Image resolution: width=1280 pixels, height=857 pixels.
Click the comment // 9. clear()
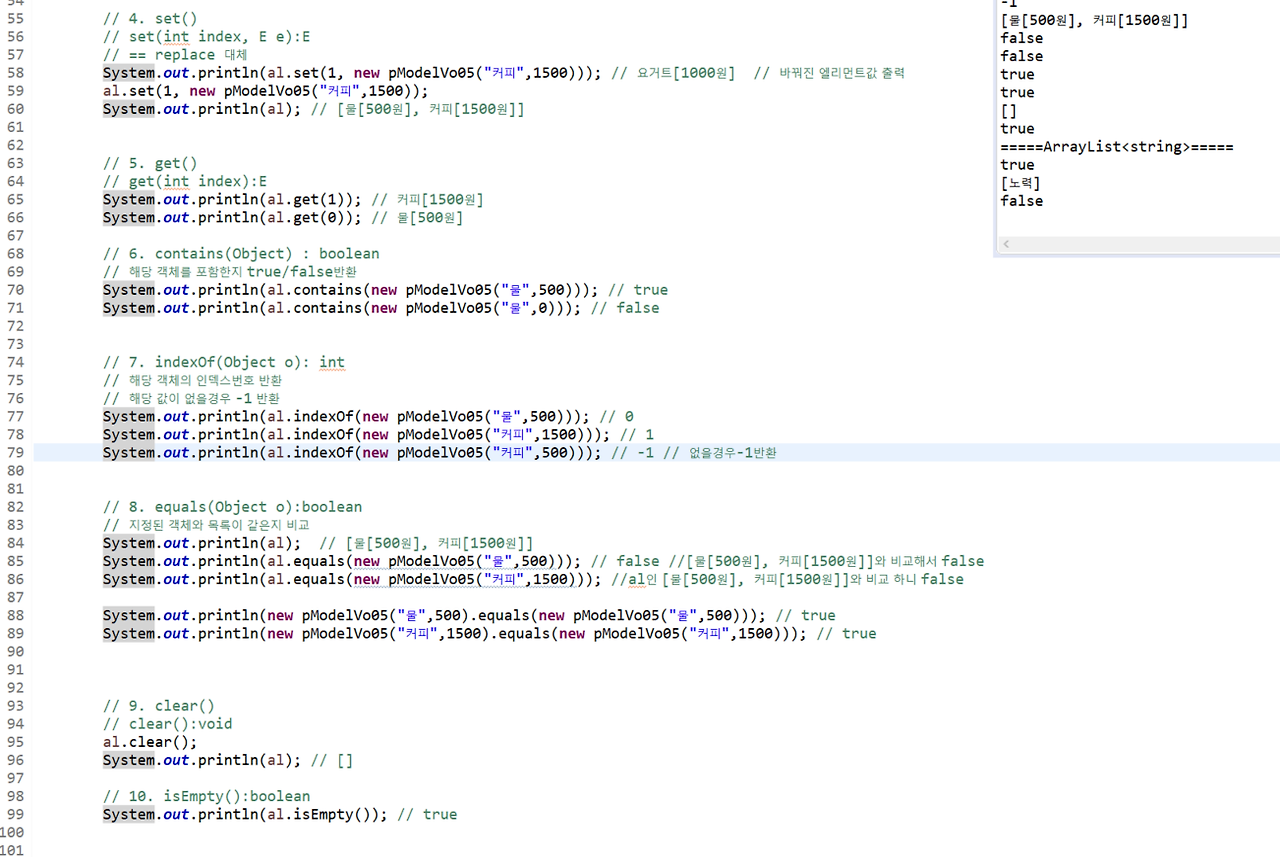(x=160, y=705)
